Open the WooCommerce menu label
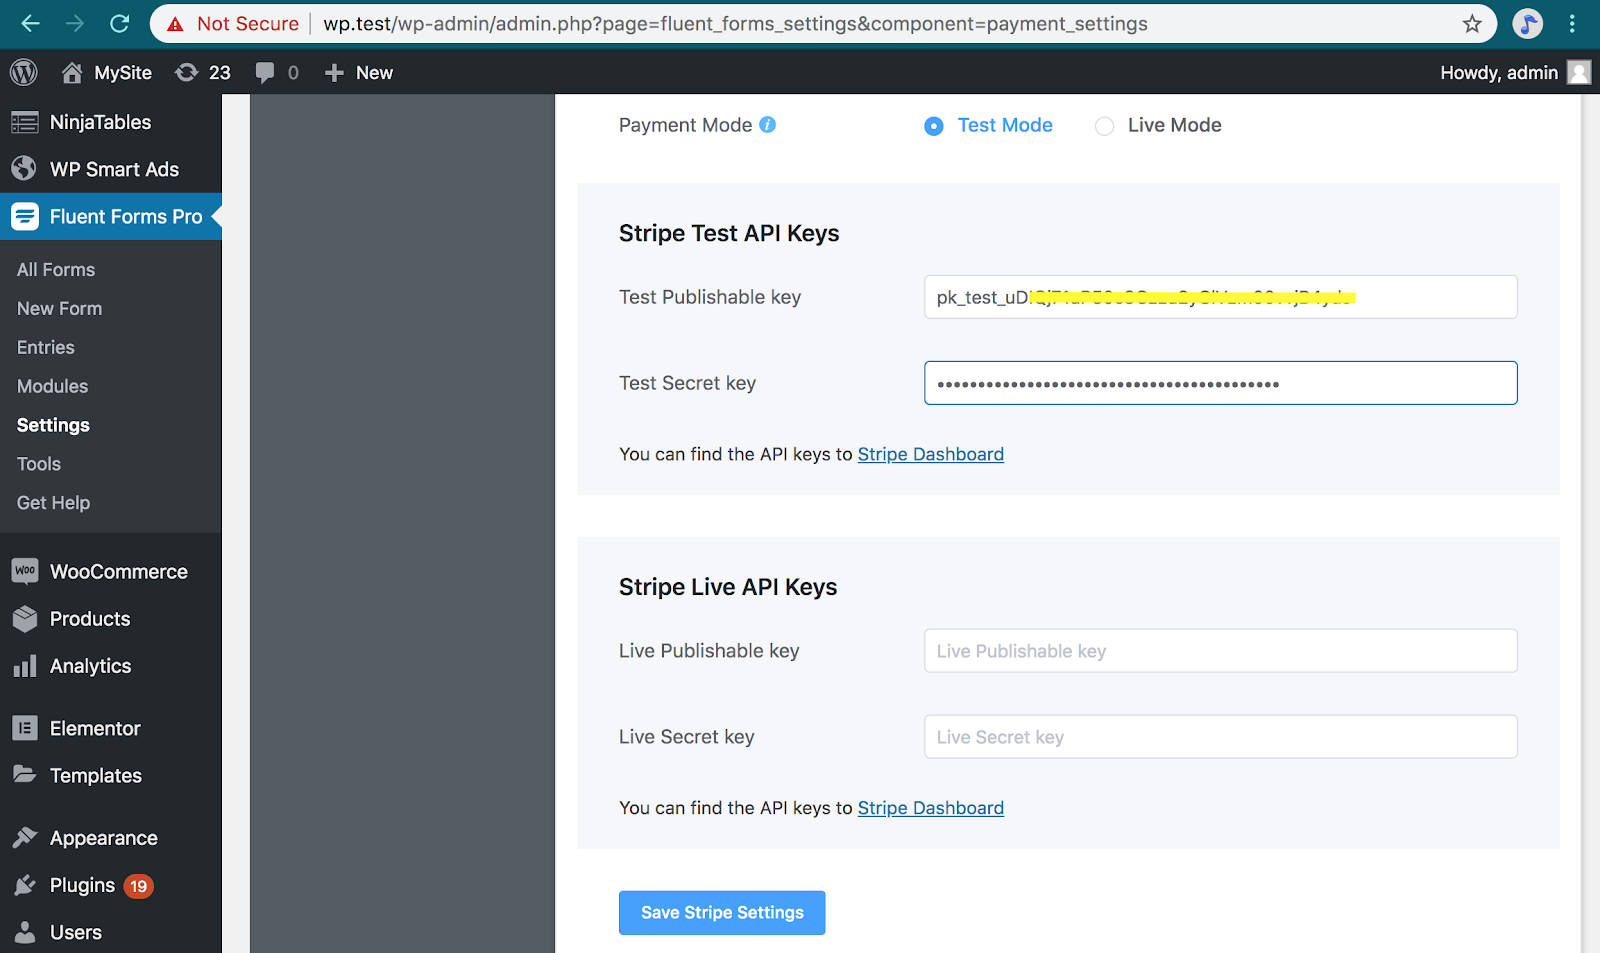Screen dimensions: 1600x953 [119, 572]
